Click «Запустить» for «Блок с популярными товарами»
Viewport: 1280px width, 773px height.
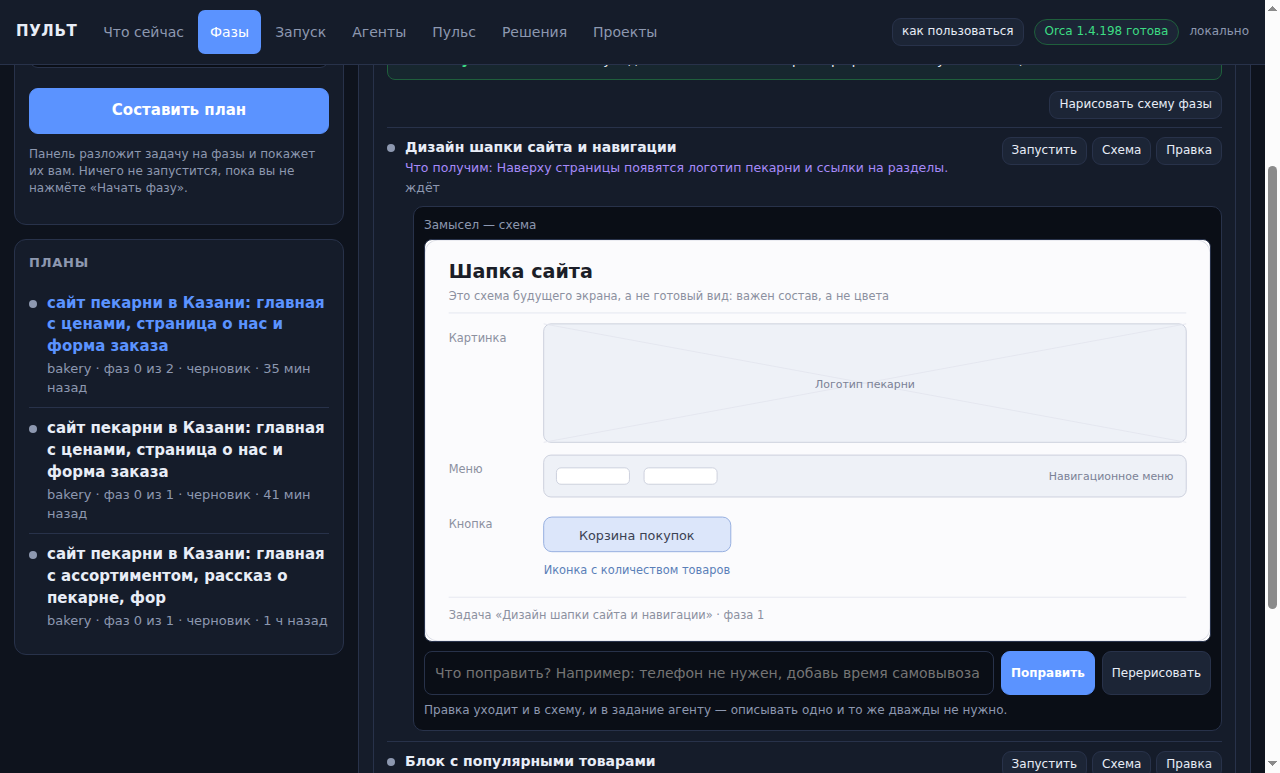click(1044, 763)
